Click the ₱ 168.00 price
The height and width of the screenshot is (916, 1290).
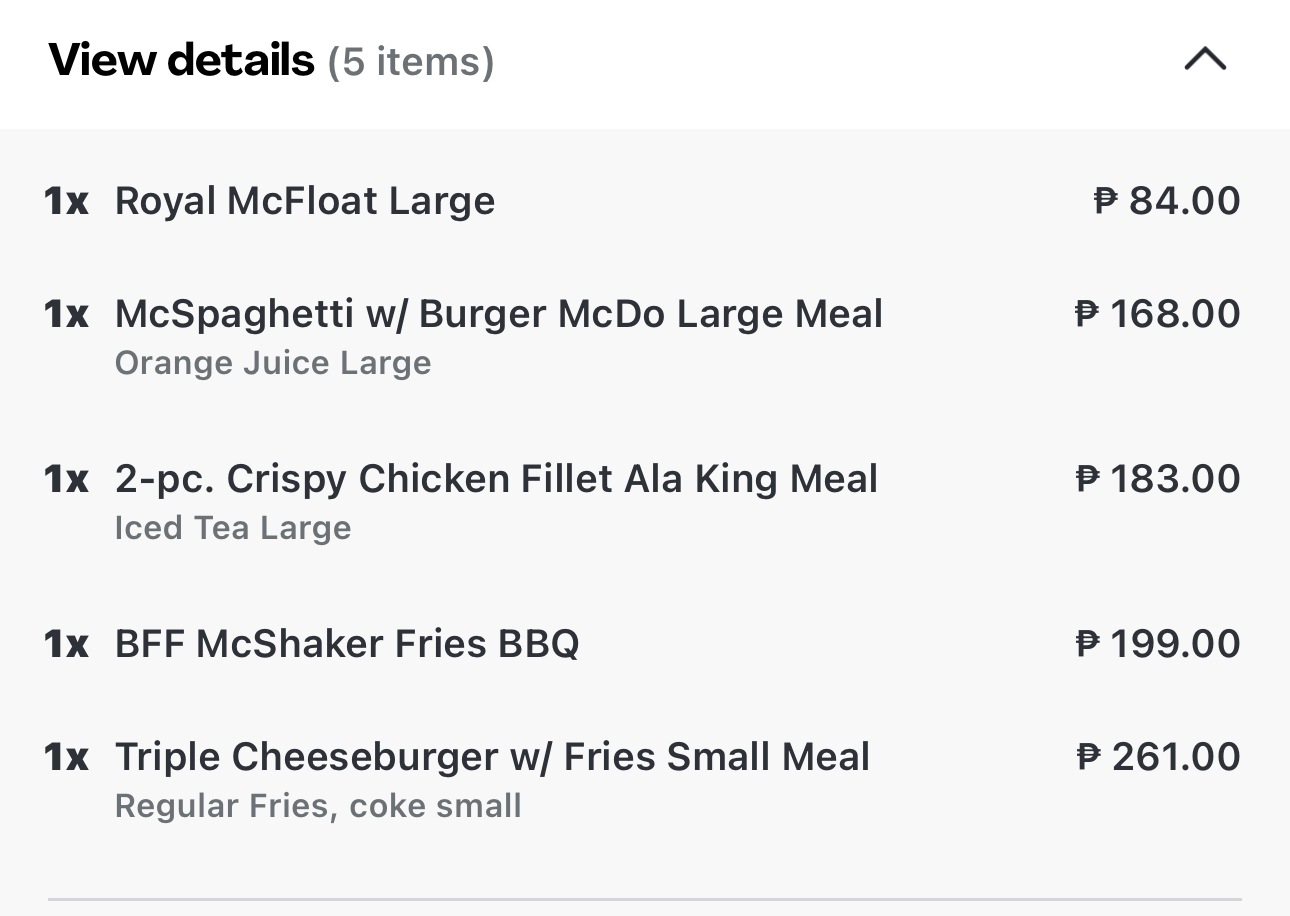pos(1158,314)
